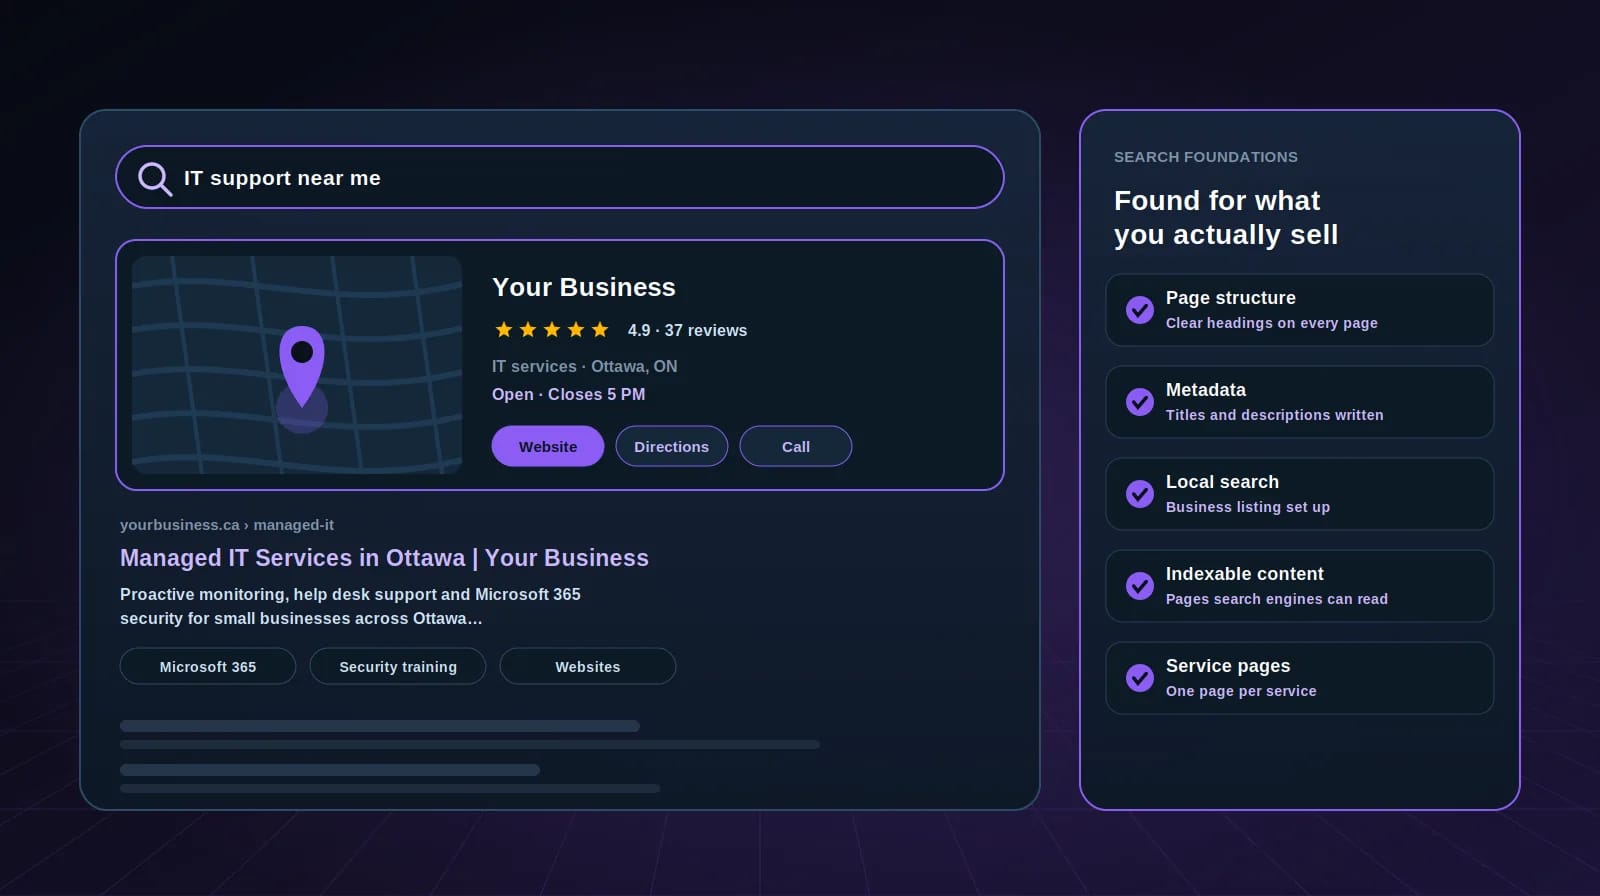1600x896 pixels.
Task: Open the Website button
Action: point(548,446)
